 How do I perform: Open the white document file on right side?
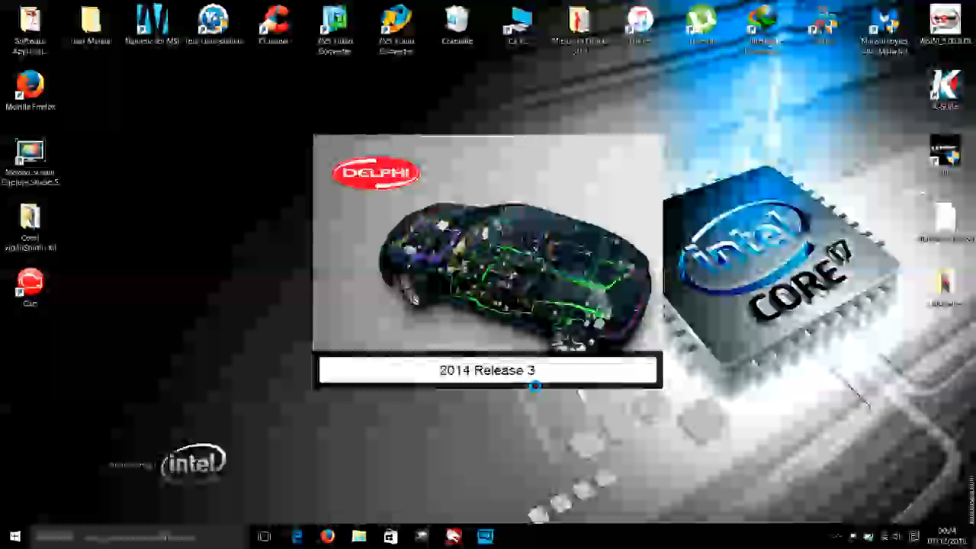tap(946, 223)
